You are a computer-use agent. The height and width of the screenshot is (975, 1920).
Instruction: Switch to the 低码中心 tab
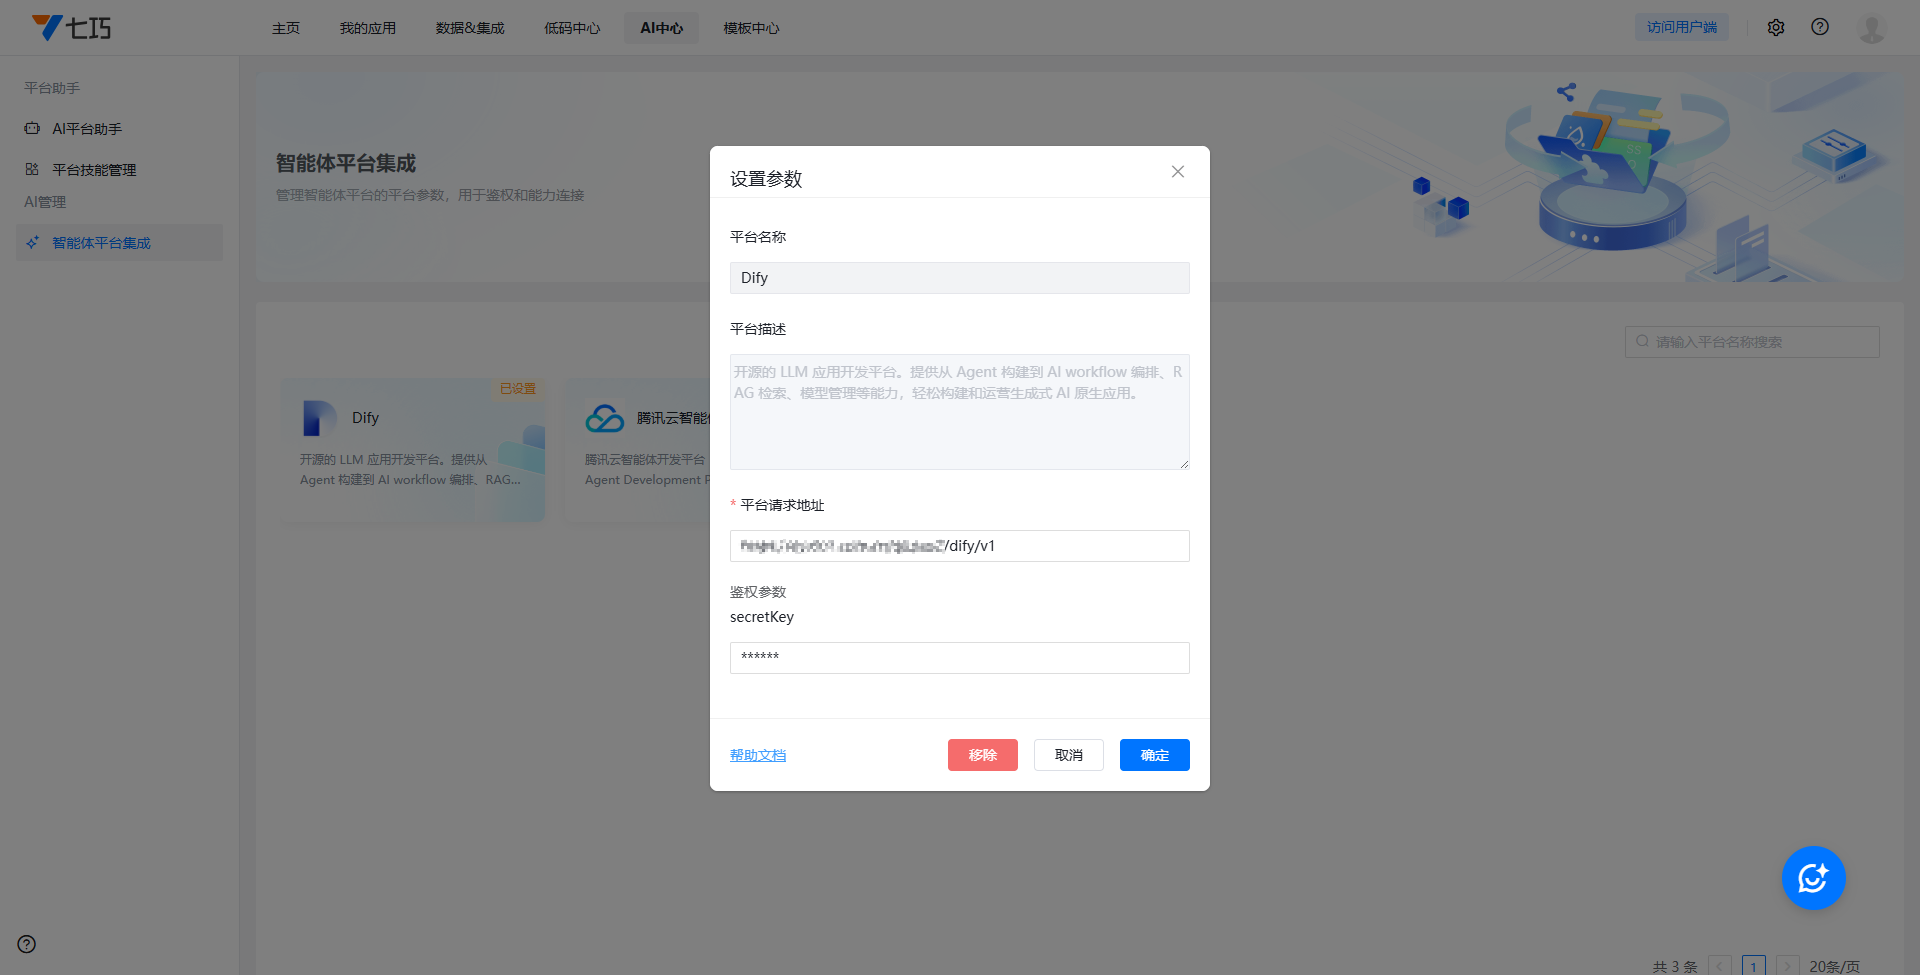pos(572,28)
